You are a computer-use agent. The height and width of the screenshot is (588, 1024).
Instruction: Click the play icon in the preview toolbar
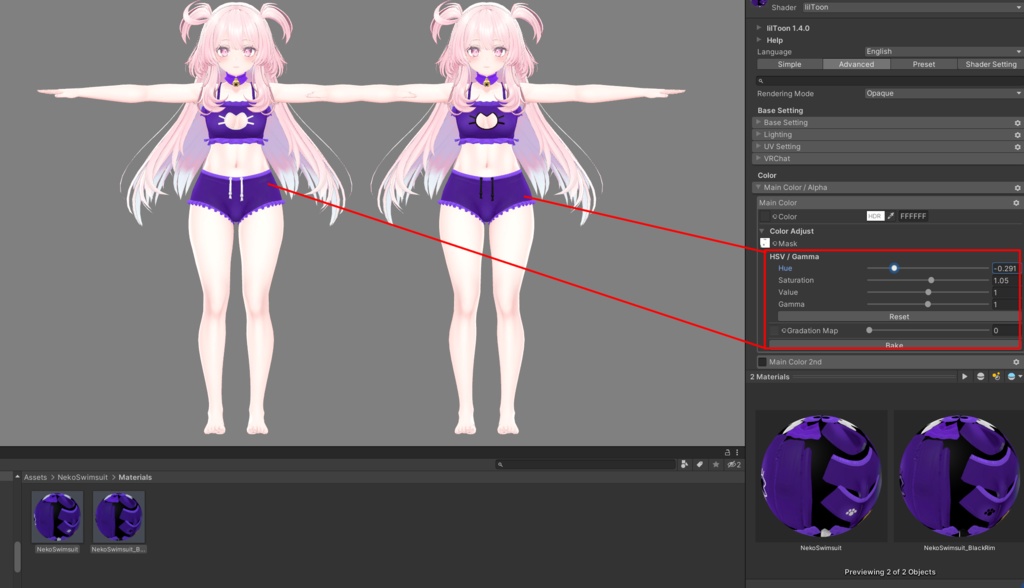coord(964,377)
